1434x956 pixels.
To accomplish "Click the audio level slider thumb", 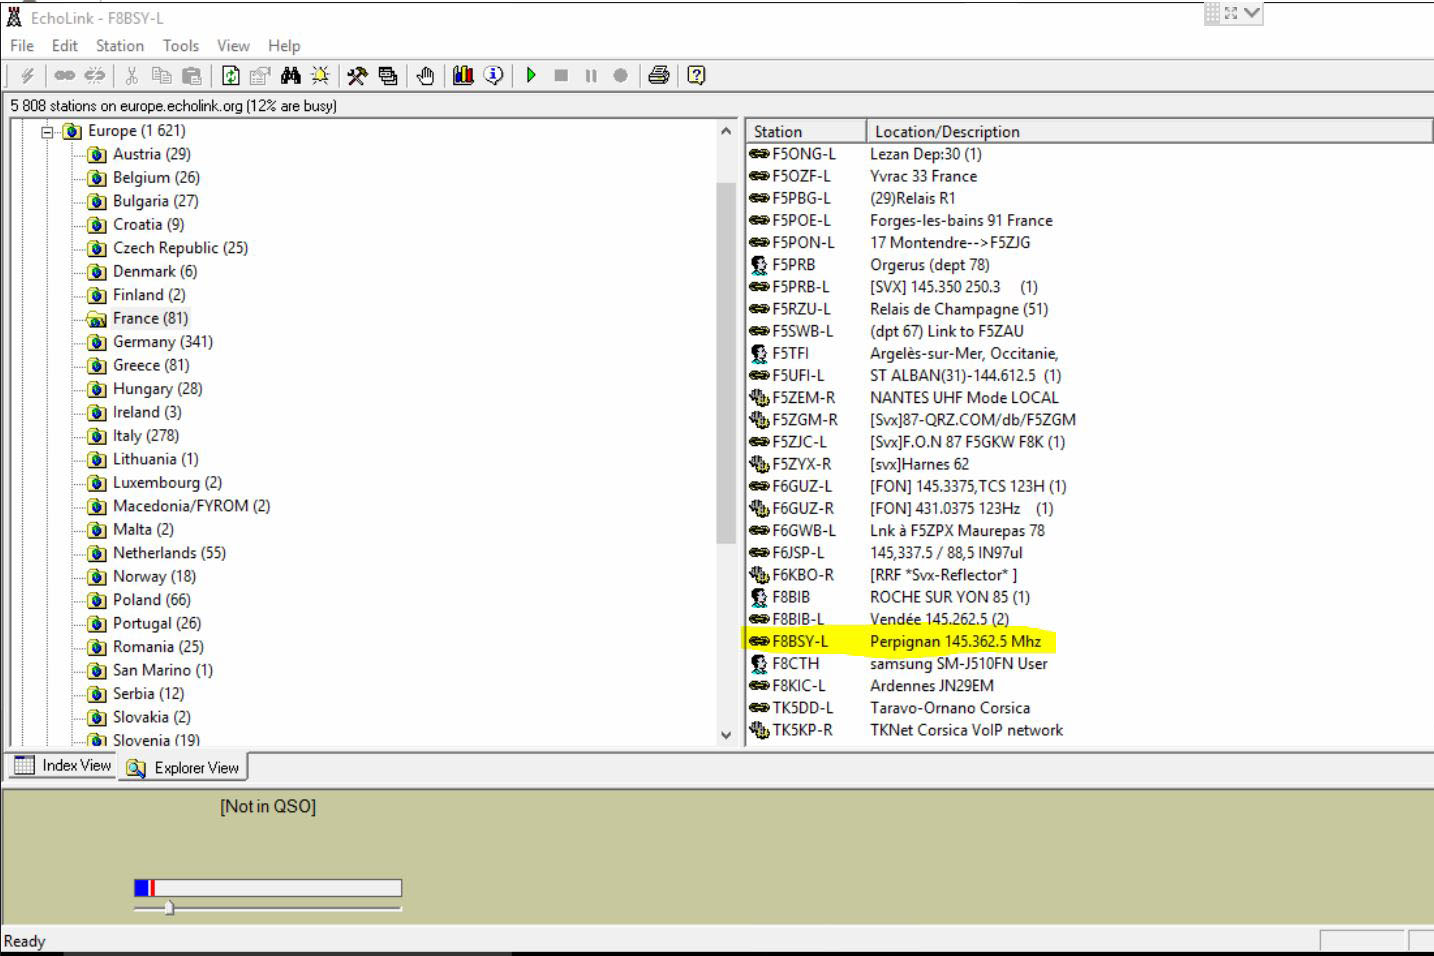I will point(169,908).
